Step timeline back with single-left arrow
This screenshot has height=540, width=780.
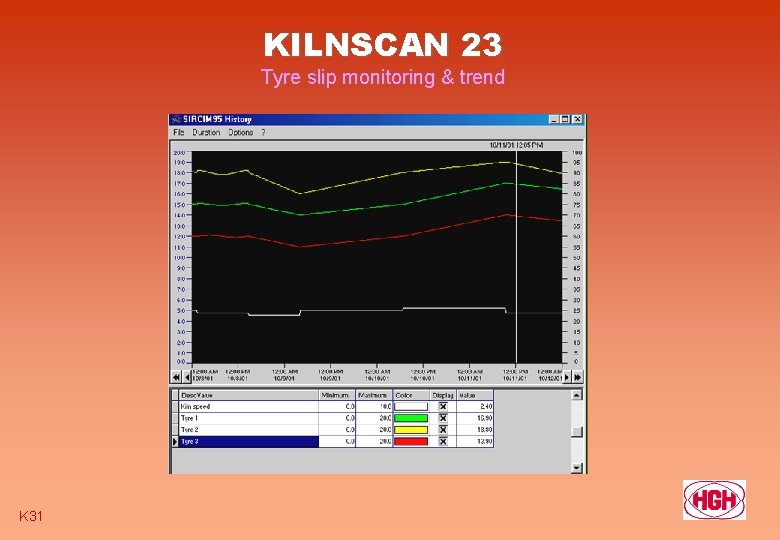(x=187, y=377)
